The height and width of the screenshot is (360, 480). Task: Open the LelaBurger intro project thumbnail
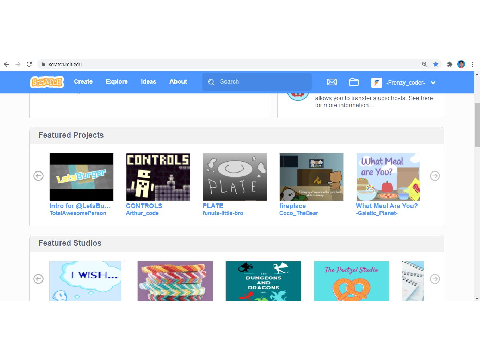tap(81, 177)
